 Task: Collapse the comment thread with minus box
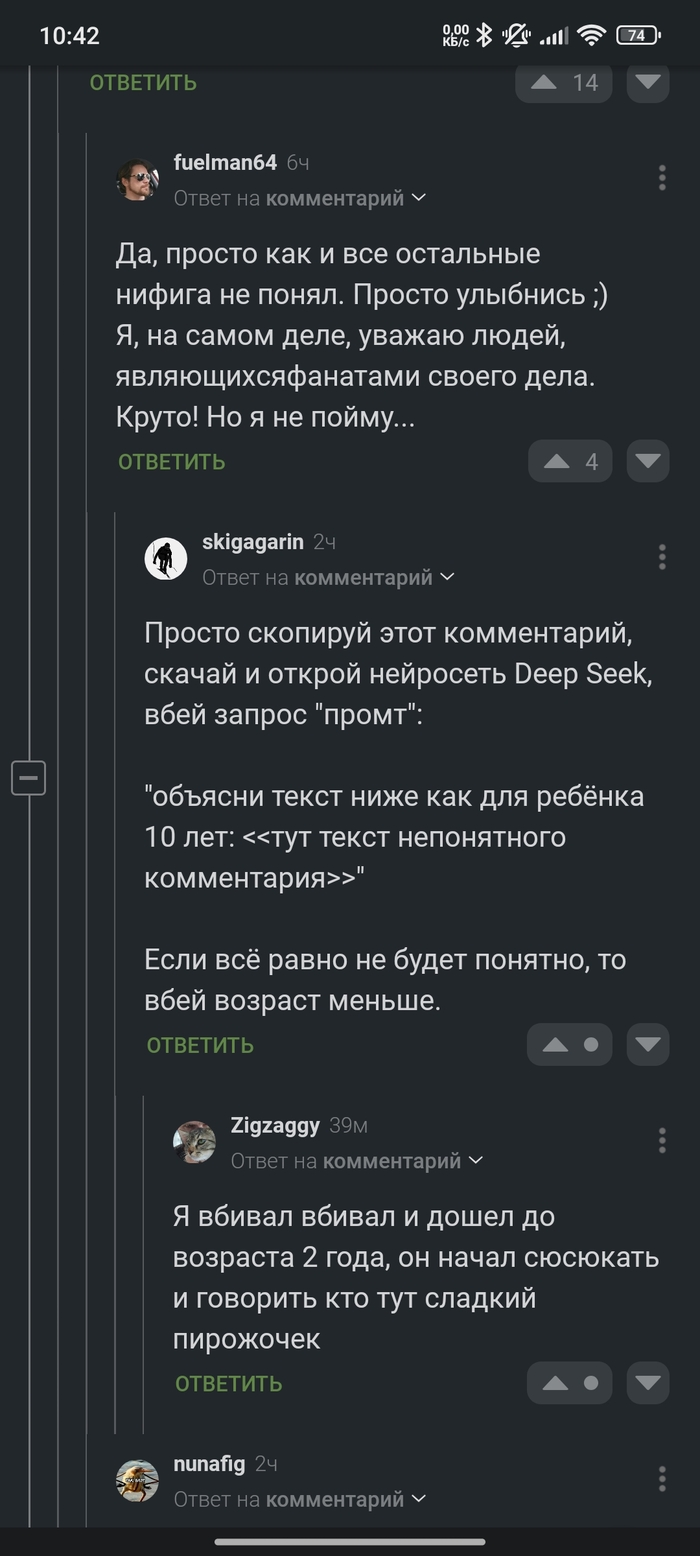coord(29,777)
